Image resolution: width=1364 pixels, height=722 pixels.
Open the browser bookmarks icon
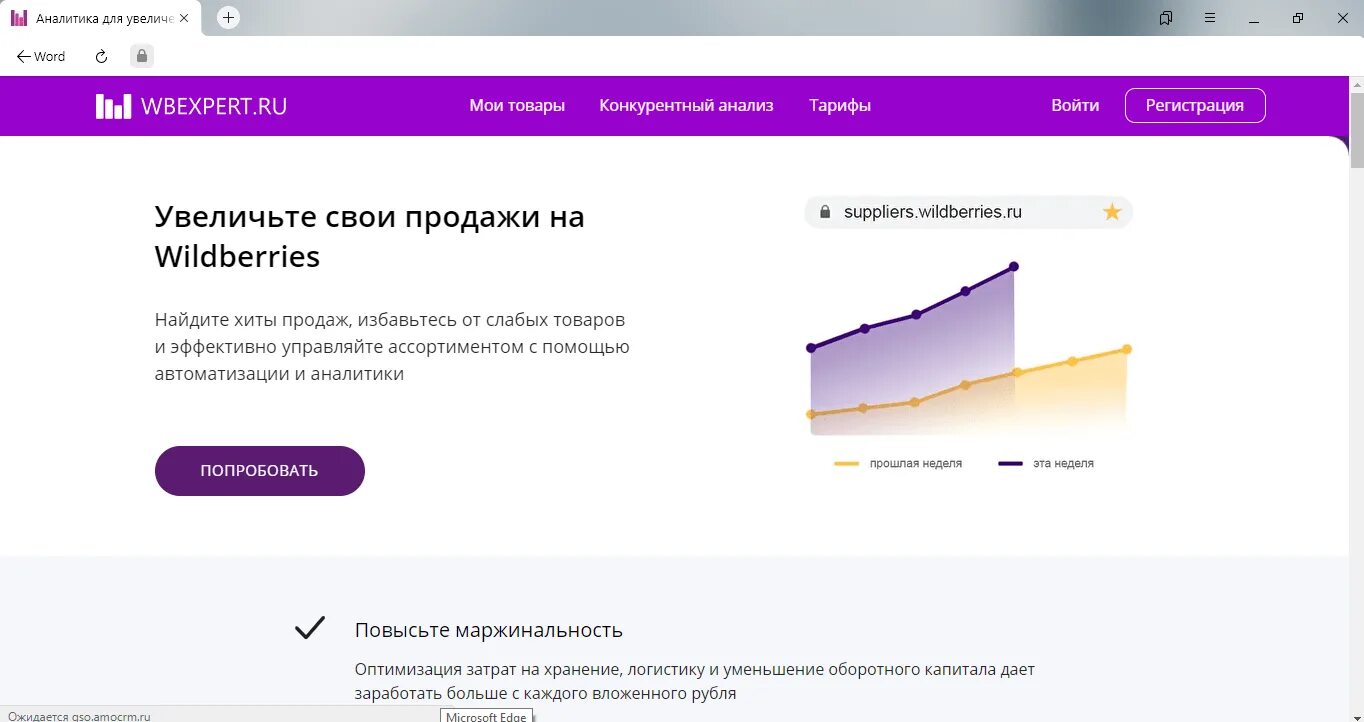tap(1166, 18)
